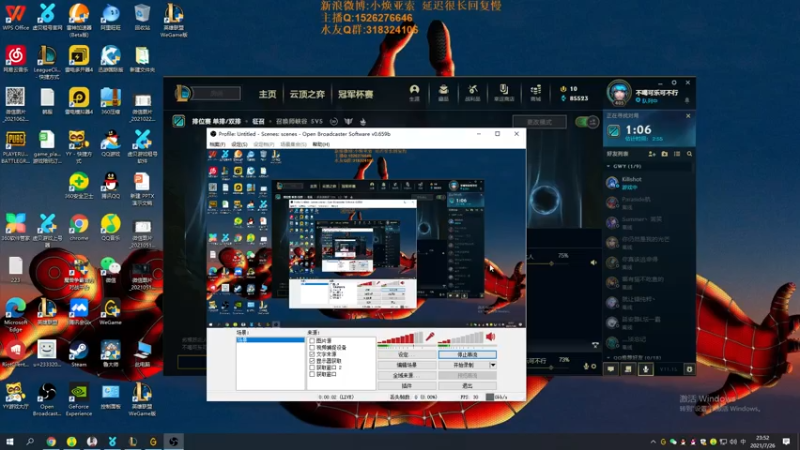Toggle the green lobby switch in League client

point(587,122)
